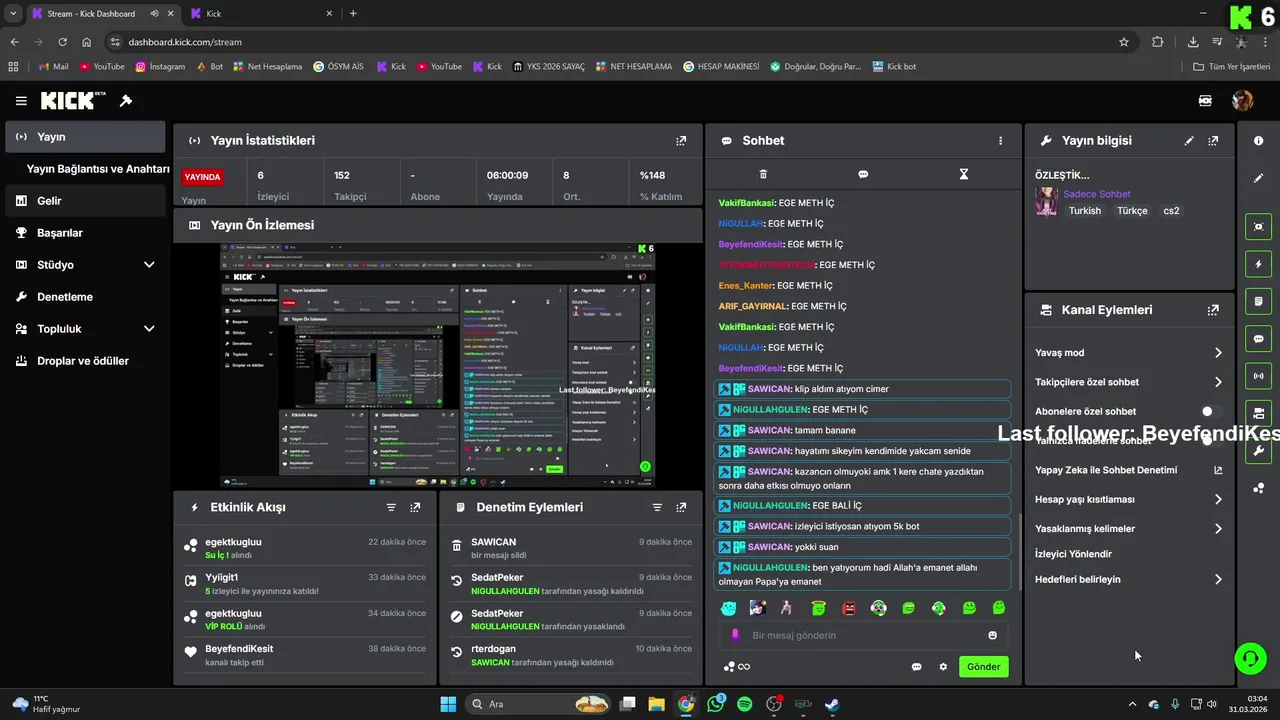Click the three-dots icon at sidebar bottom
1280x720 pixels.
coord(1259,488)
